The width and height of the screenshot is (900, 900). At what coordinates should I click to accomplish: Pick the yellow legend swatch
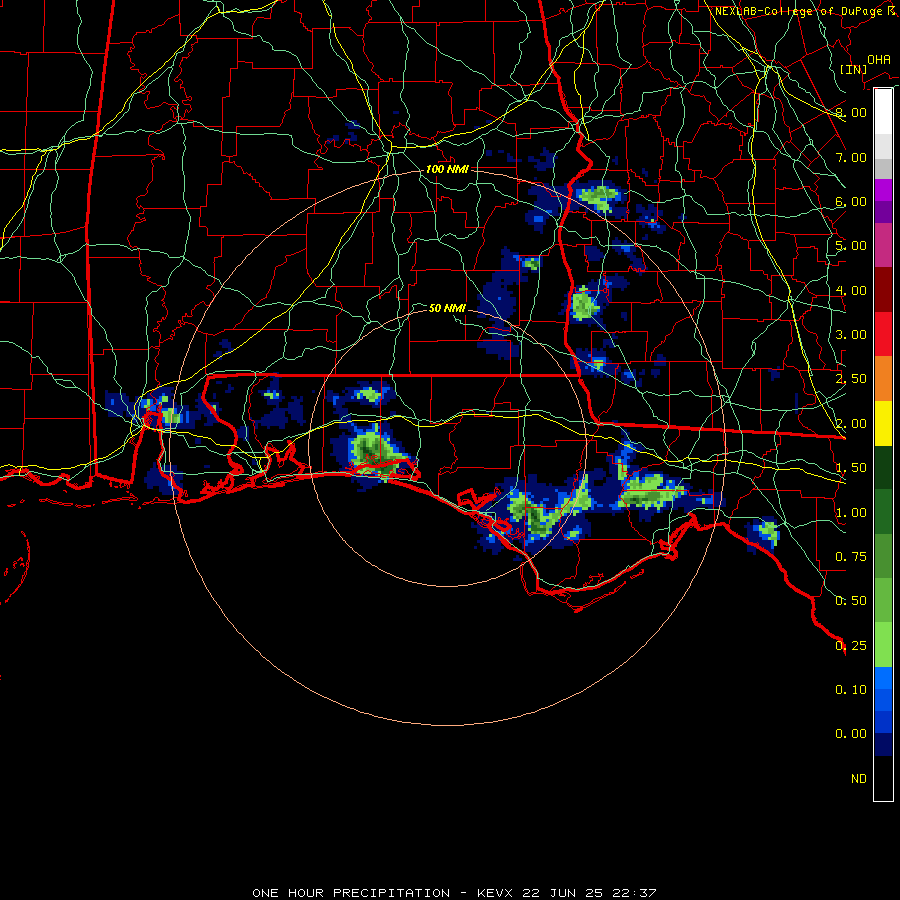tap(883, 423)
